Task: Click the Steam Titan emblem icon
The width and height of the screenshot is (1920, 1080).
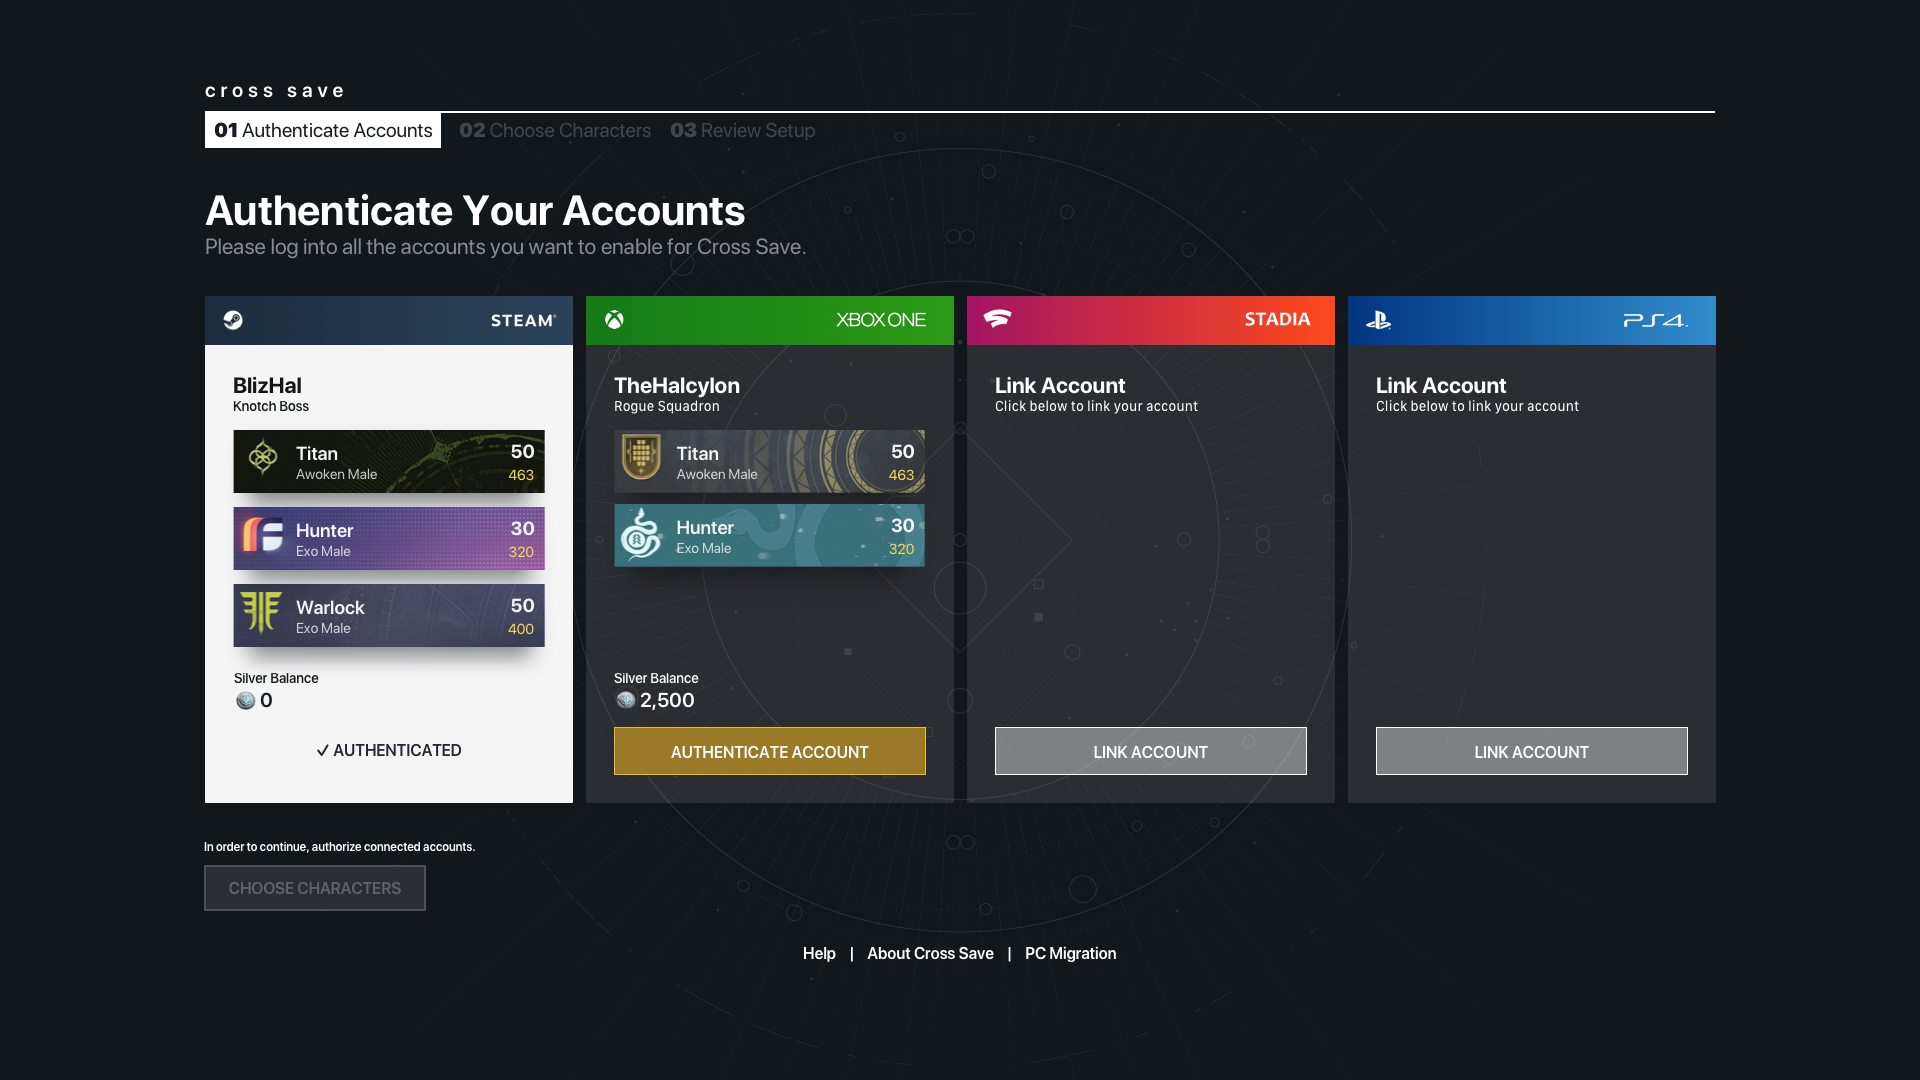Action: [263, 458]
